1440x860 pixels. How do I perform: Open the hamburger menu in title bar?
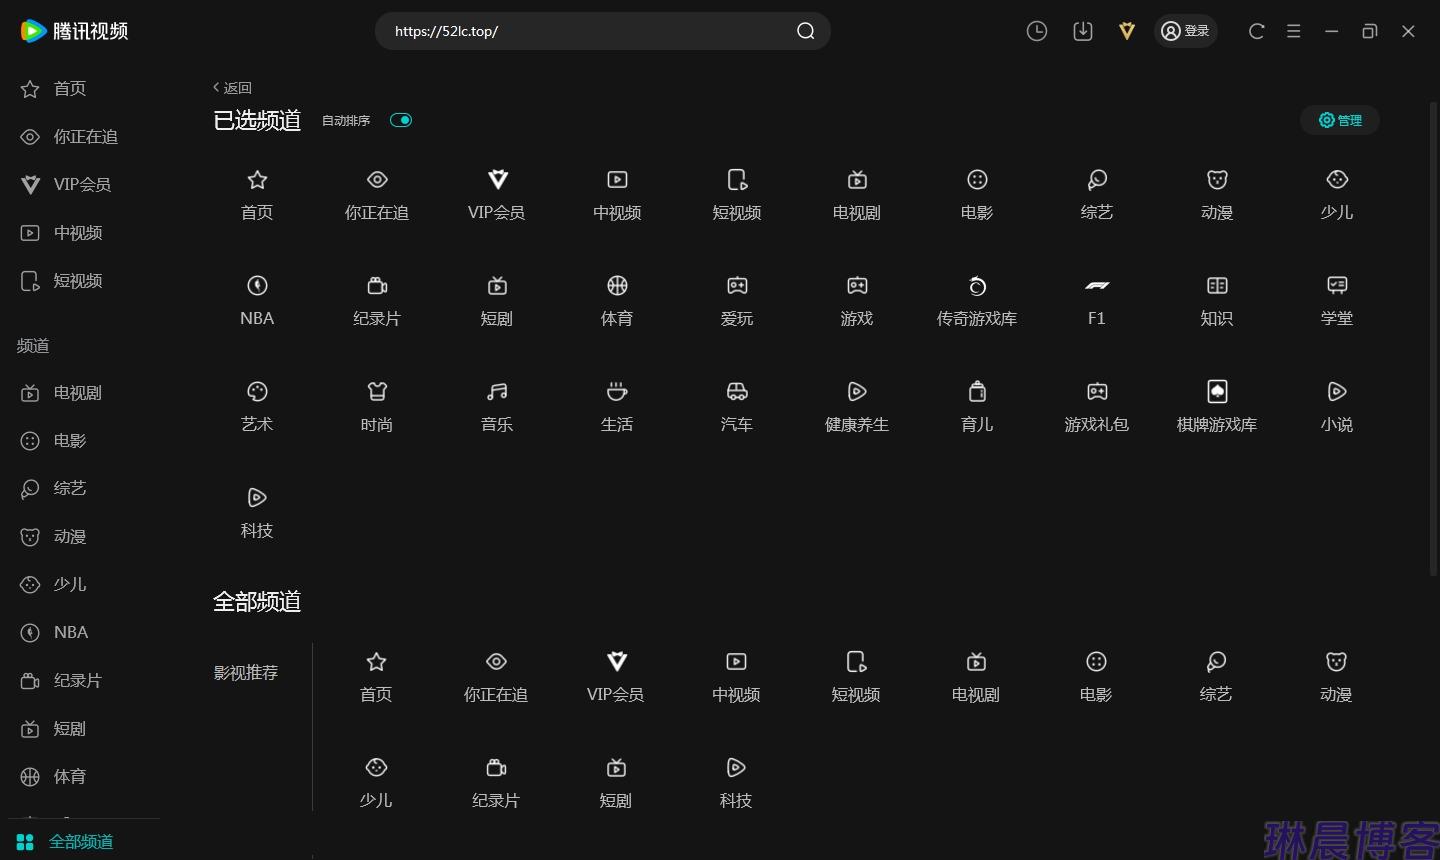pyautogui.click(x=1294, y=31)
